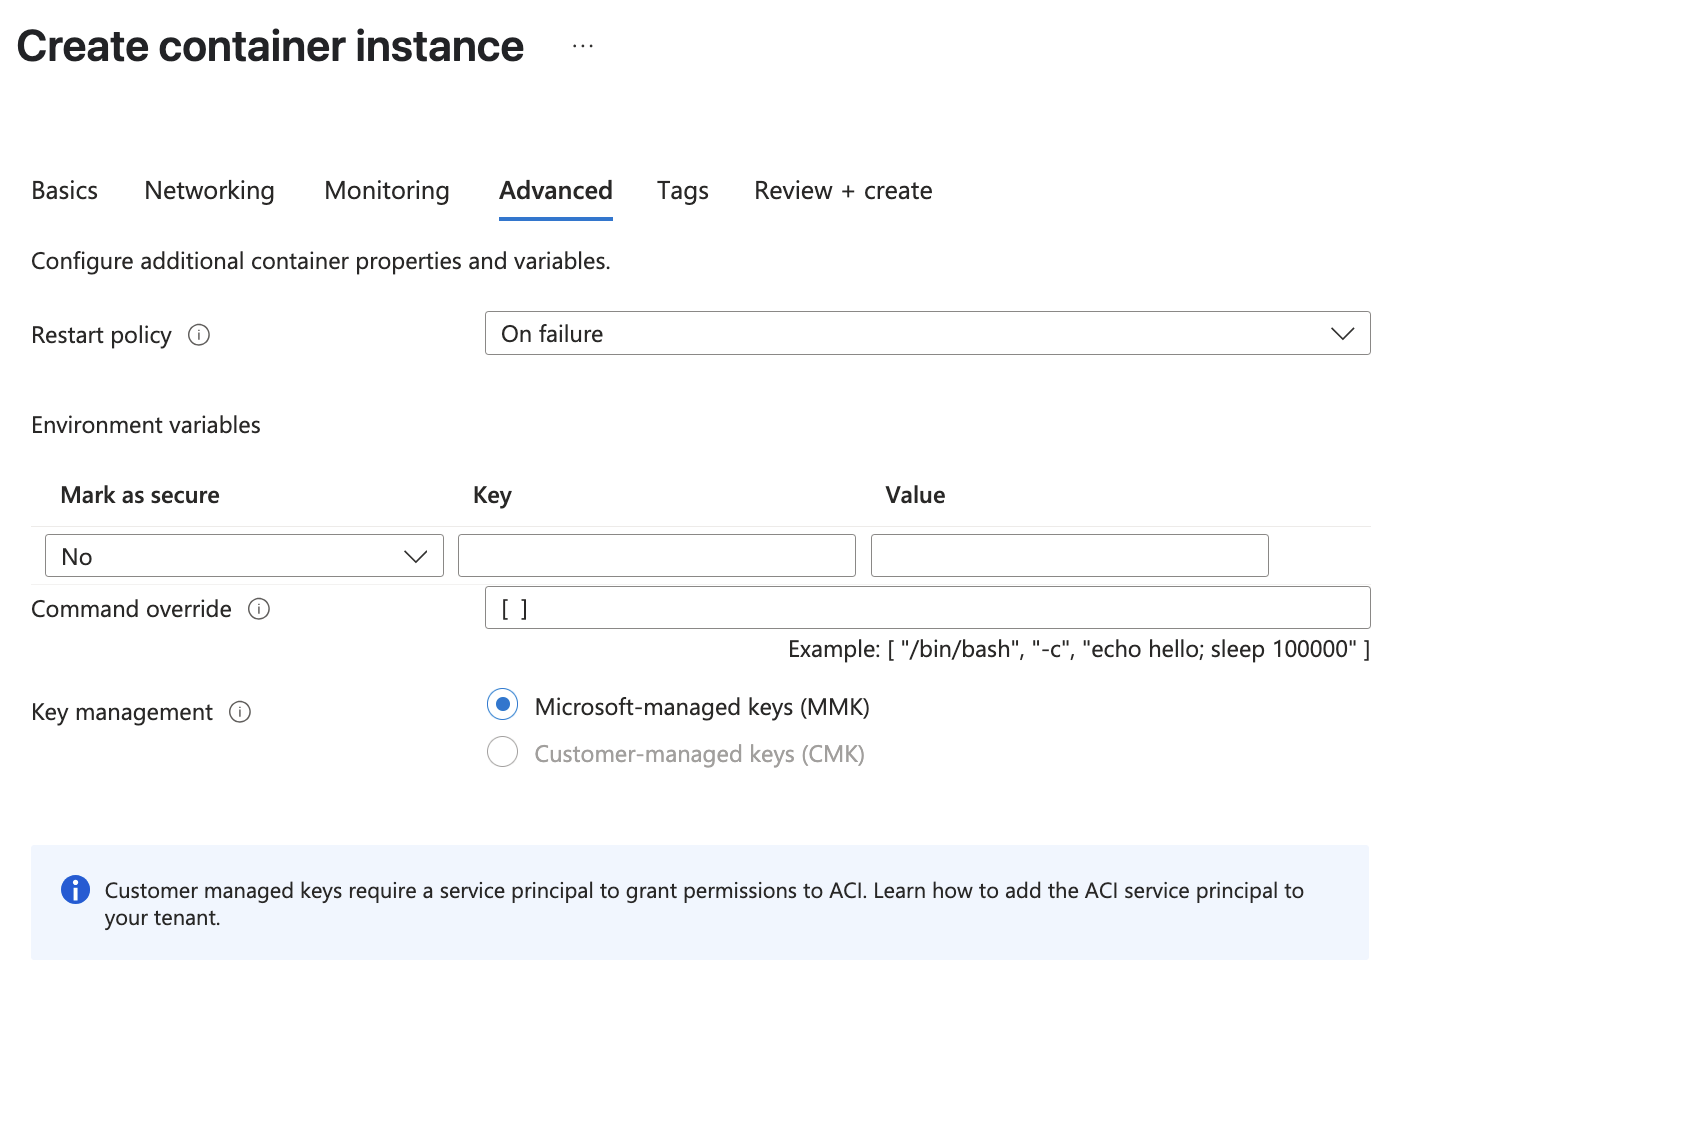Click the blue information icon in the notice banner
Viewport: 1692px width, 1124px height.
[75, 890]
